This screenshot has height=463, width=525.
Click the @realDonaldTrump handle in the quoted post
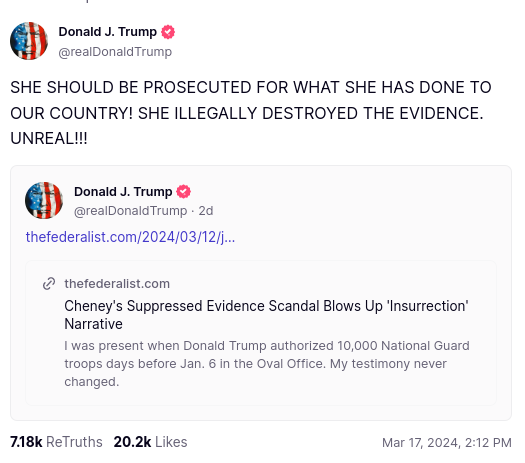point(131,211)
